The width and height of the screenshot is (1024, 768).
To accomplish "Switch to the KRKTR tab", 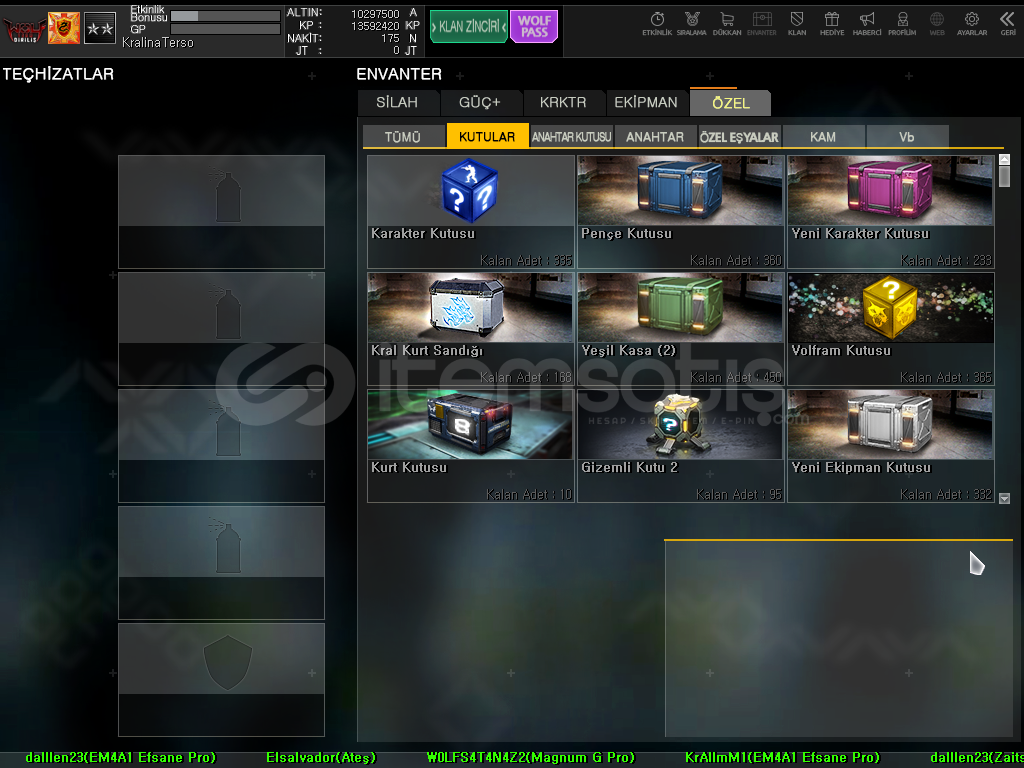I will (x=563, y=103).
